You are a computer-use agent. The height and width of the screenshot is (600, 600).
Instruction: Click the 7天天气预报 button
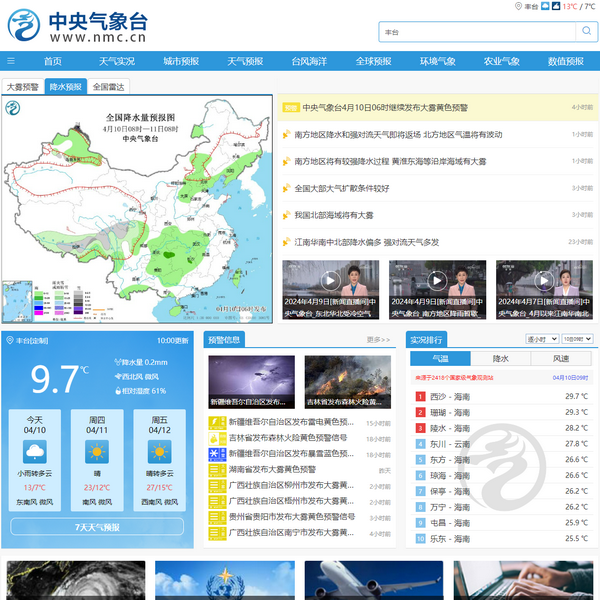(97, 527)
